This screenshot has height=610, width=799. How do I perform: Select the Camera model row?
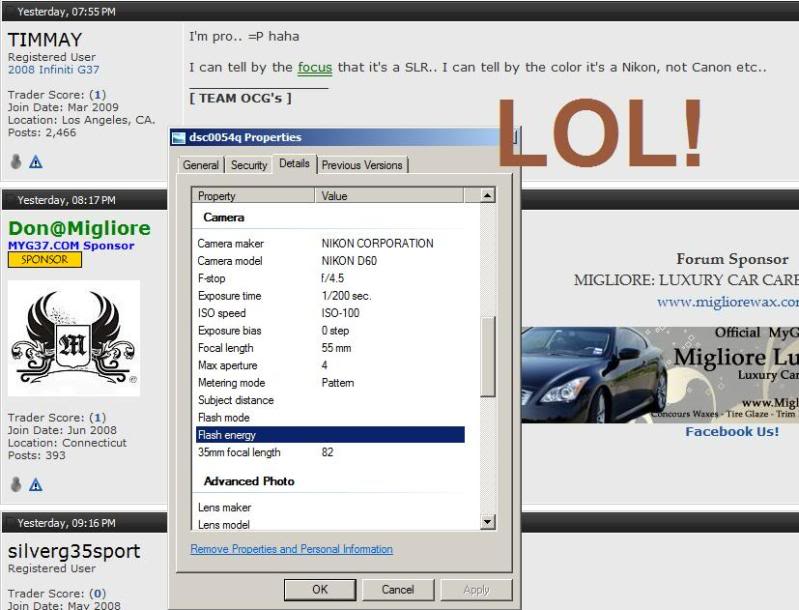330,261
